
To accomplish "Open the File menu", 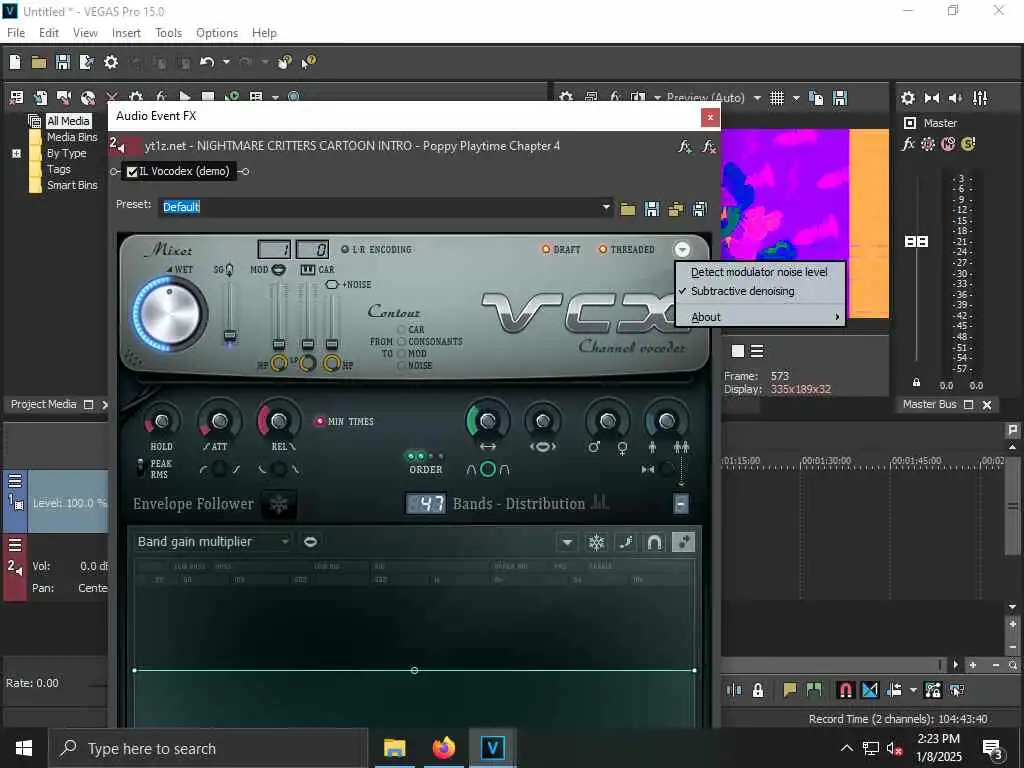I will click(16, 33).
